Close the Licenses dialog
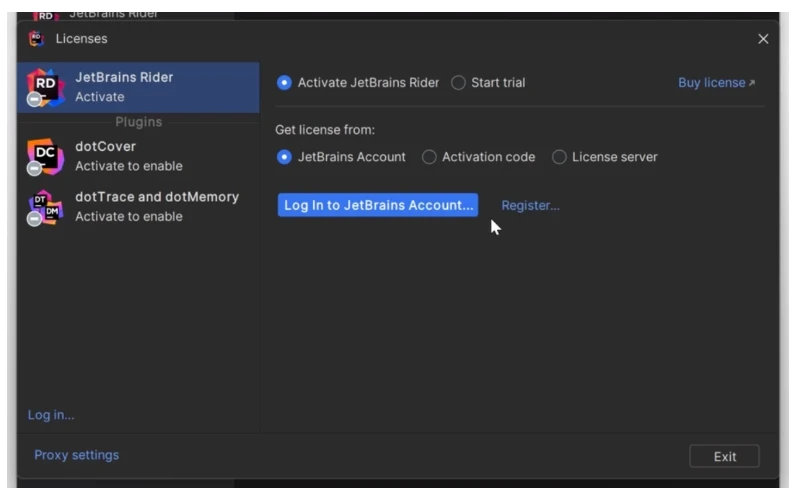791x496 pixels. pos(763,39)
